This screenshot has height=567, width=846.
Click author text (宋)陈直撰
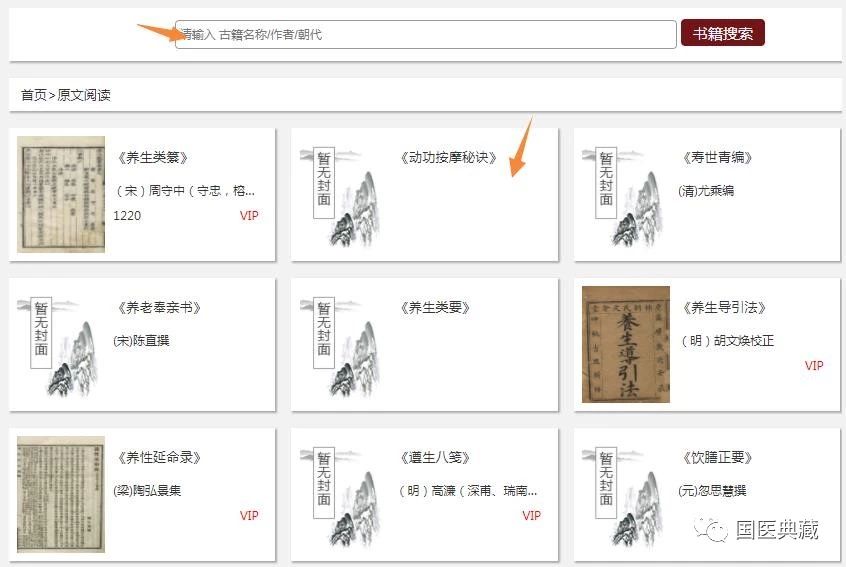pyautogui.click(x=141, y=340)
